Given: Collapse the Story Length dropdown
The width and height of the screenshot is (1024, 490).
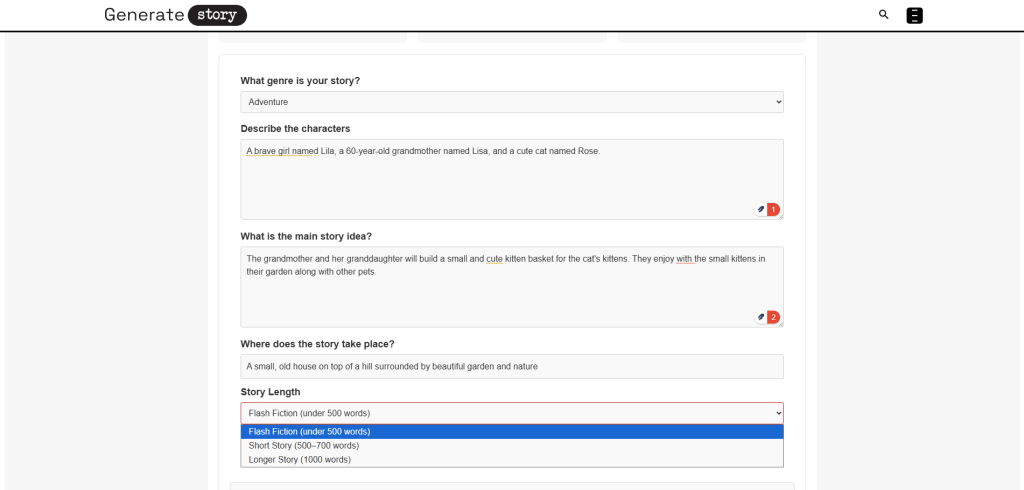Looking at the screenshot, I should [511, 413].
